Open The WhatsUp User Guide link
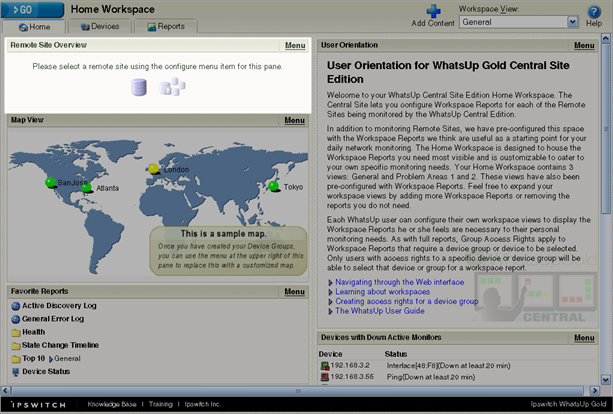This screenshot has width=613, height=414. pyautogui.click(x=380, y=311)
